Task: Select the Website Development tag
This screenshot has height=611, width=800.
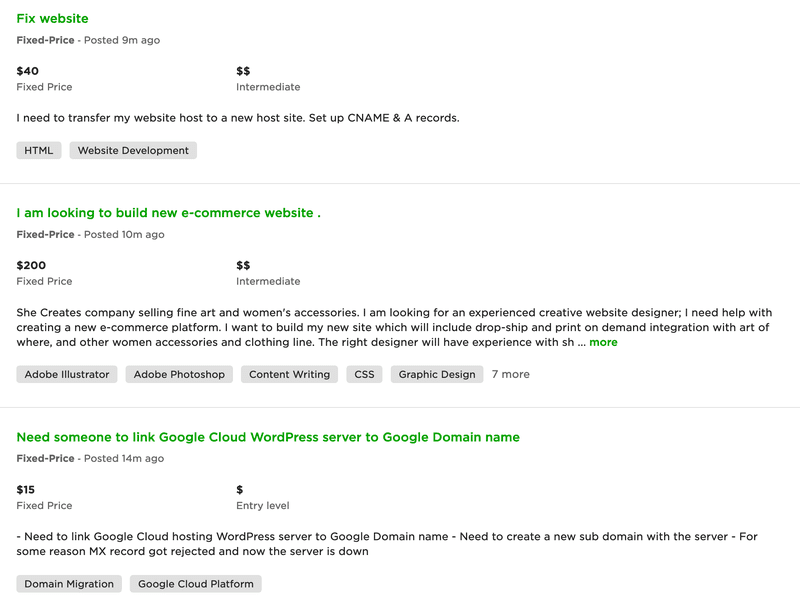Action: (133, 150)
